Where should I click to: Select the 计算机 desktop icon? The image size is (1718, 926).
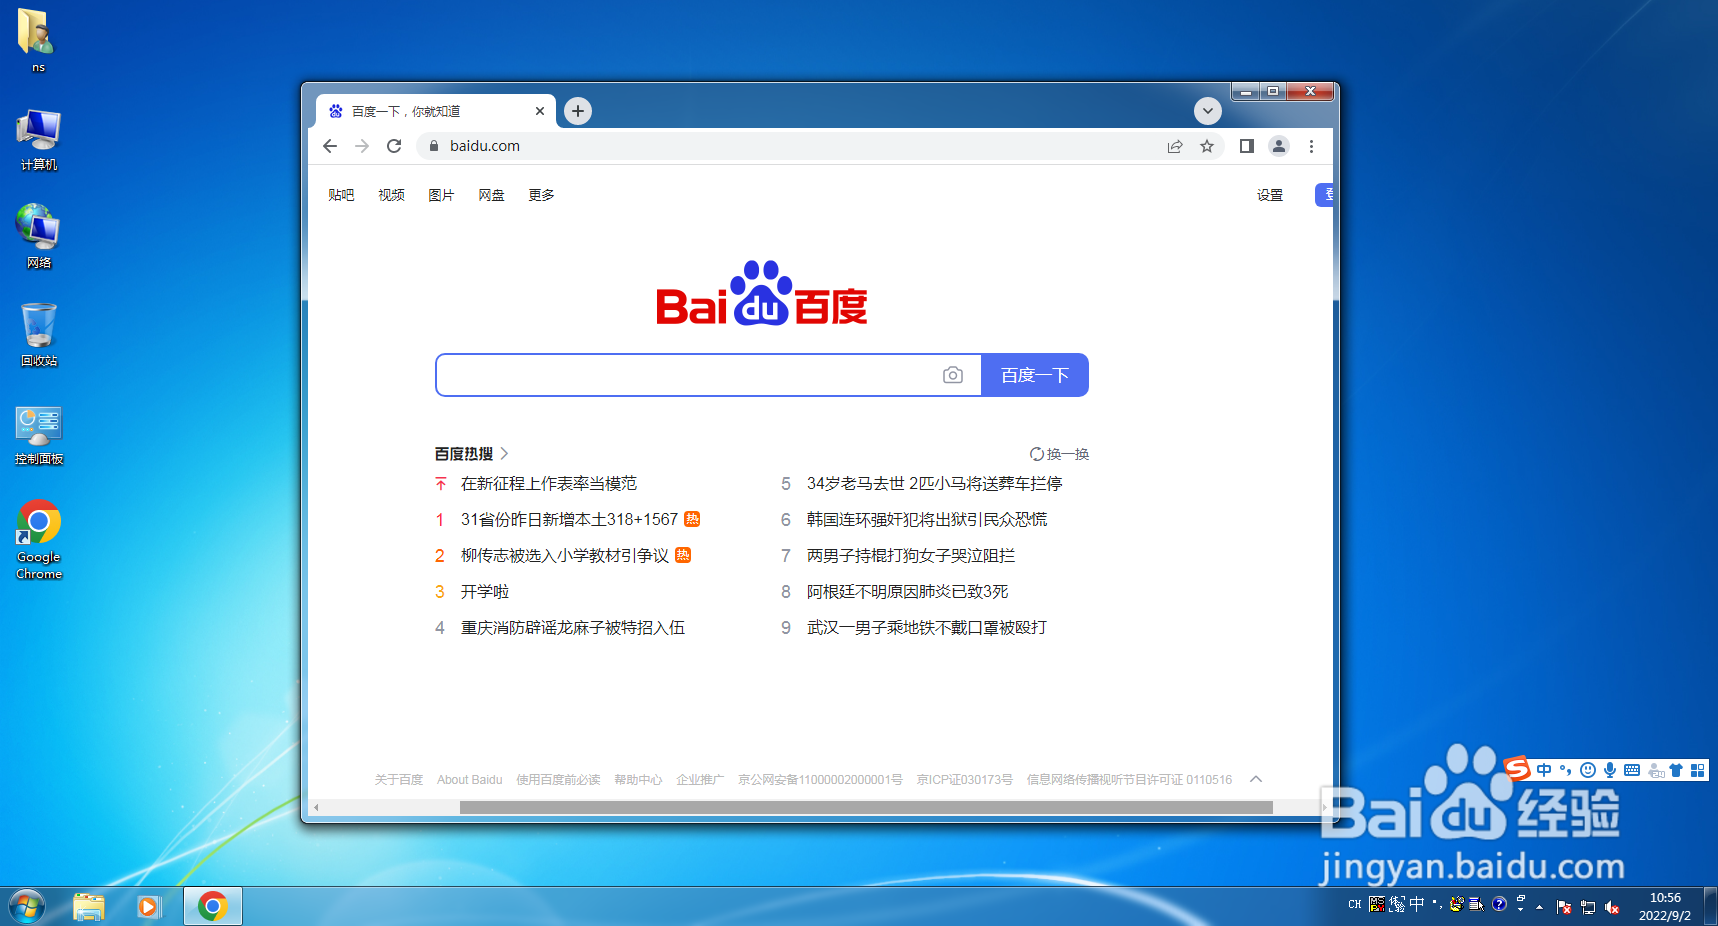(38, 140)
